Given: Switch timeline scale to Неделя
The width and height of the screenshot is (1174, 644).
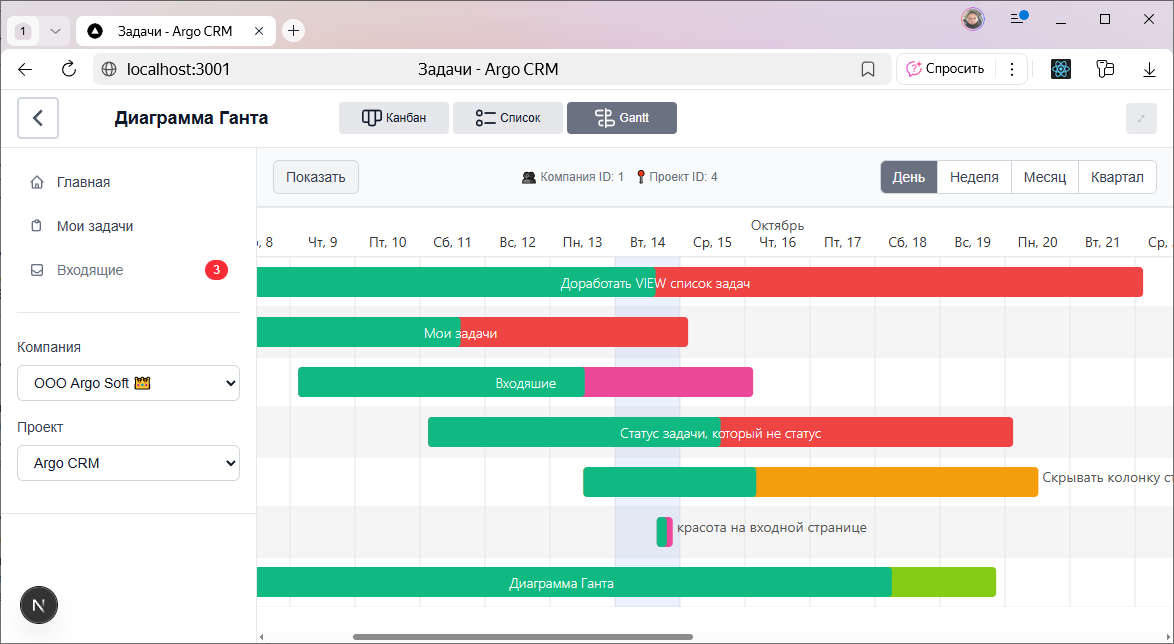Looking at the screenshot, I should tap(974, 177).
